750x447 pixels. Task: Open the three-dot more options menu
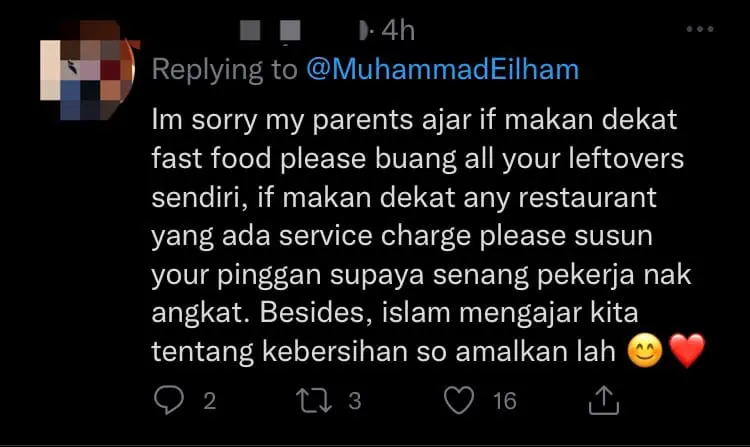click(700, 29)
